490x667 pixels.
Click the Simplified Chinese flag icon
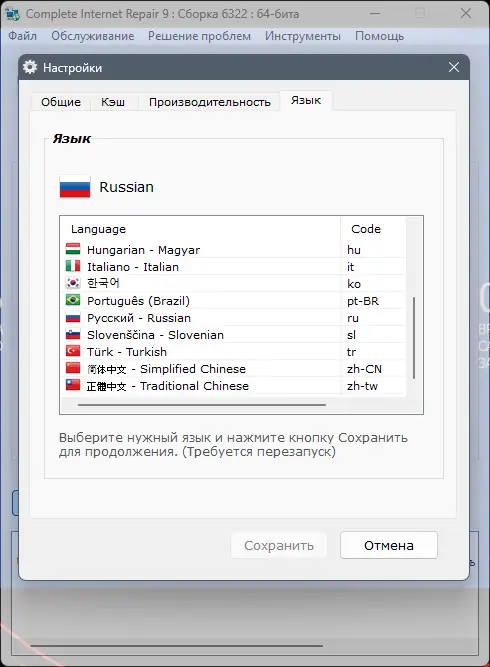pyautogui.click(x=73, y=368)
